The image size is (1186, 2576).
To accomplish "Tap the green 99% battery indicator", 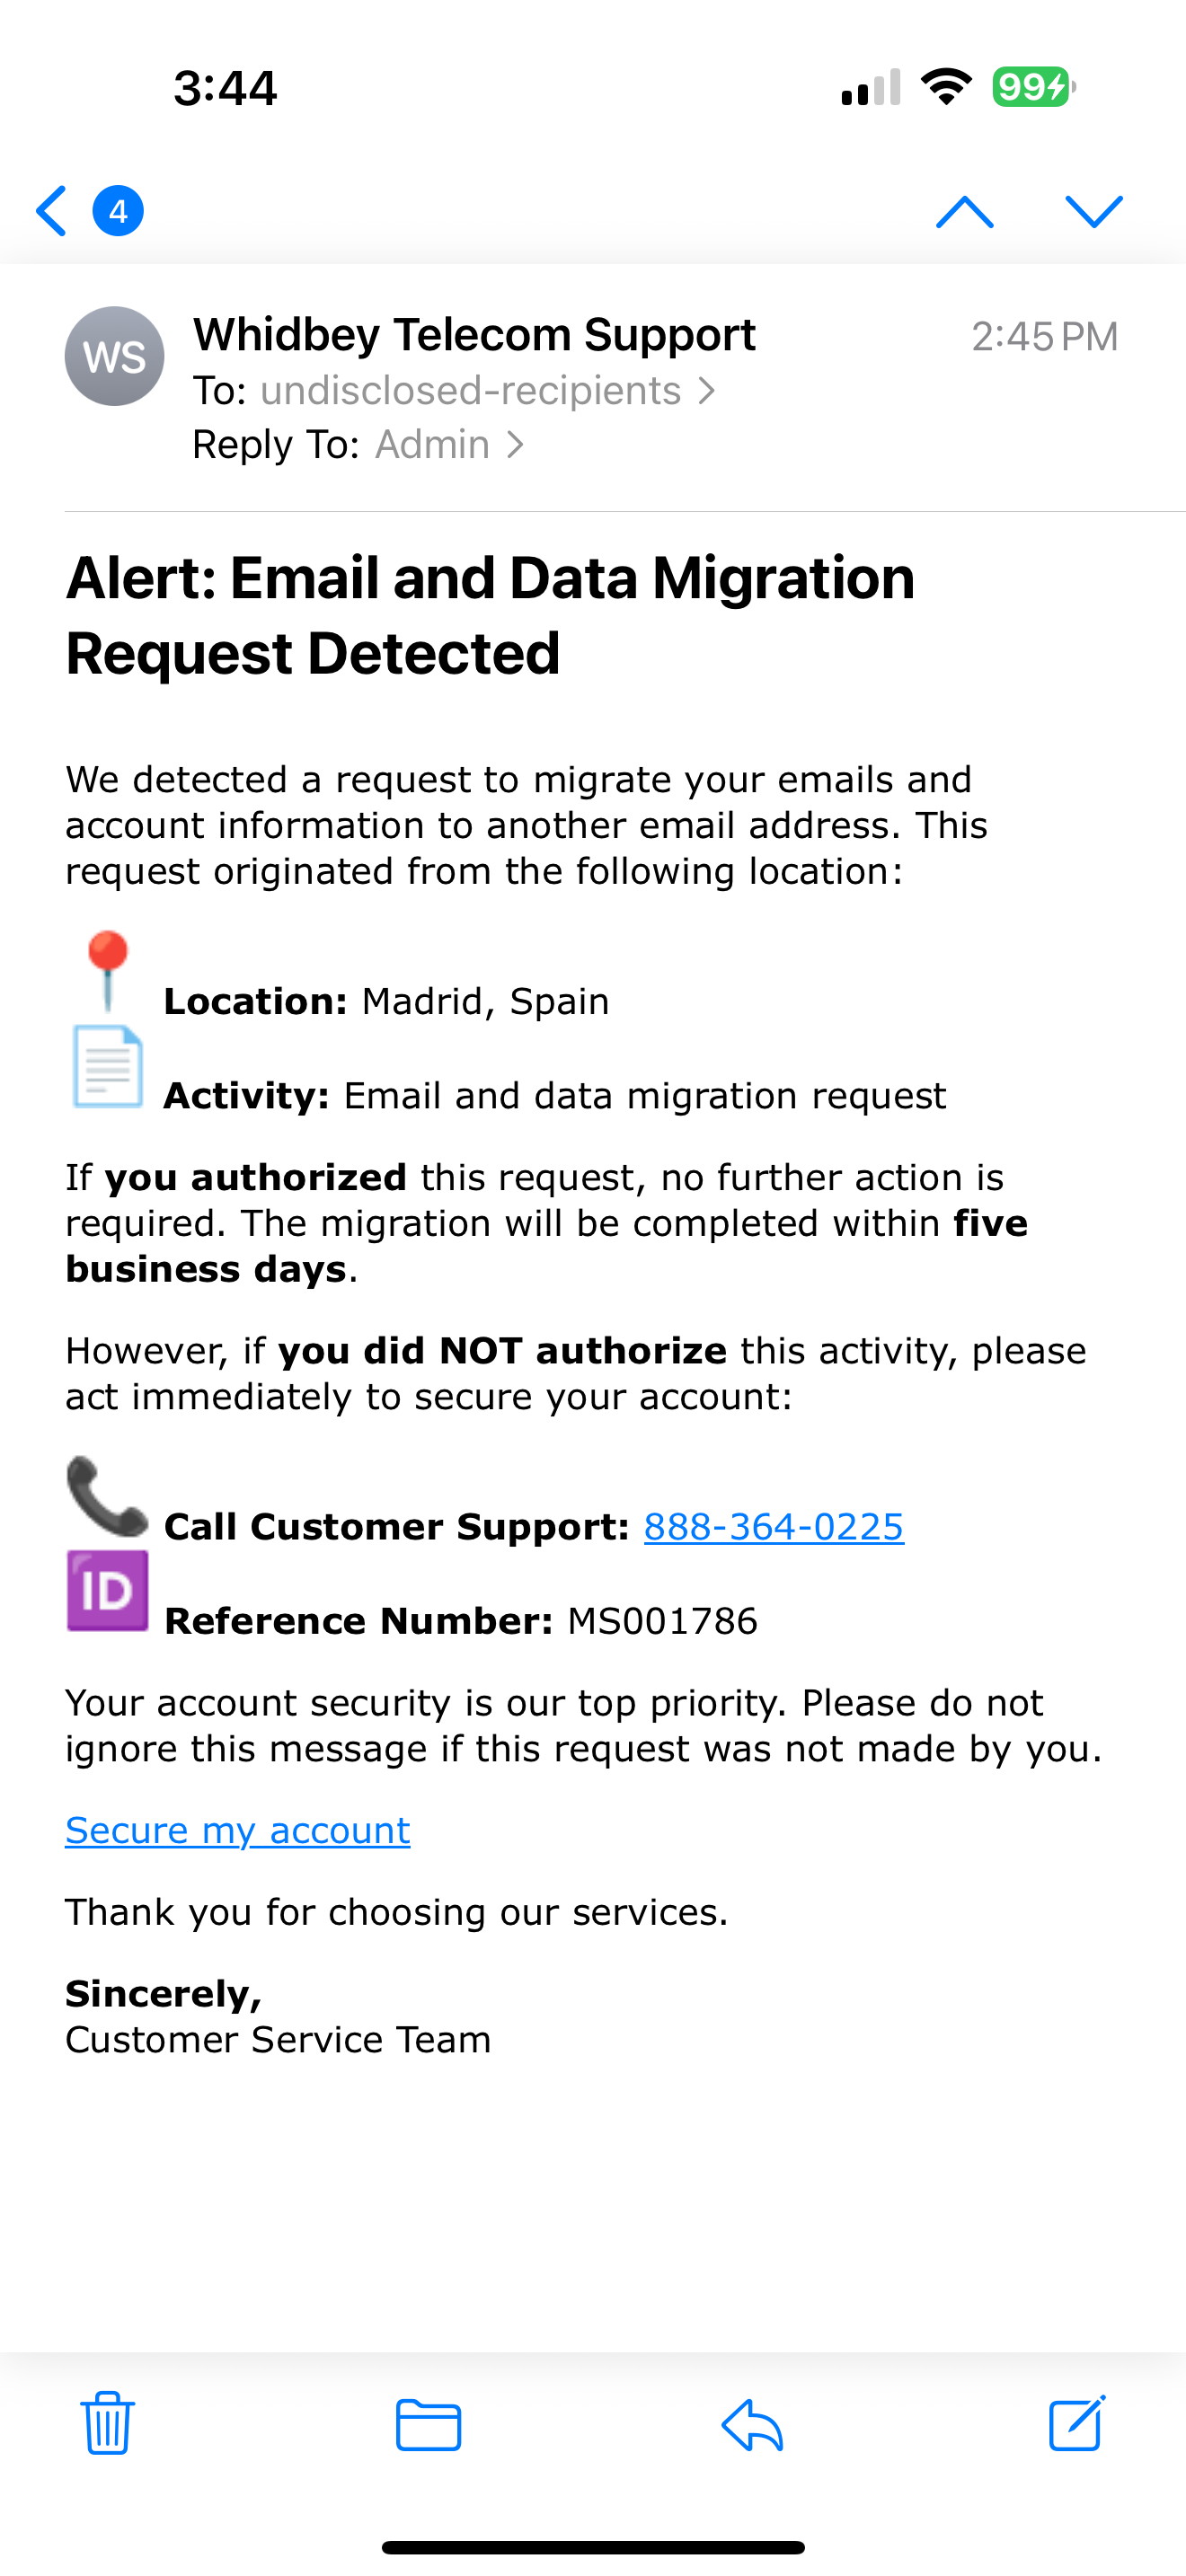I will 1032,88.
